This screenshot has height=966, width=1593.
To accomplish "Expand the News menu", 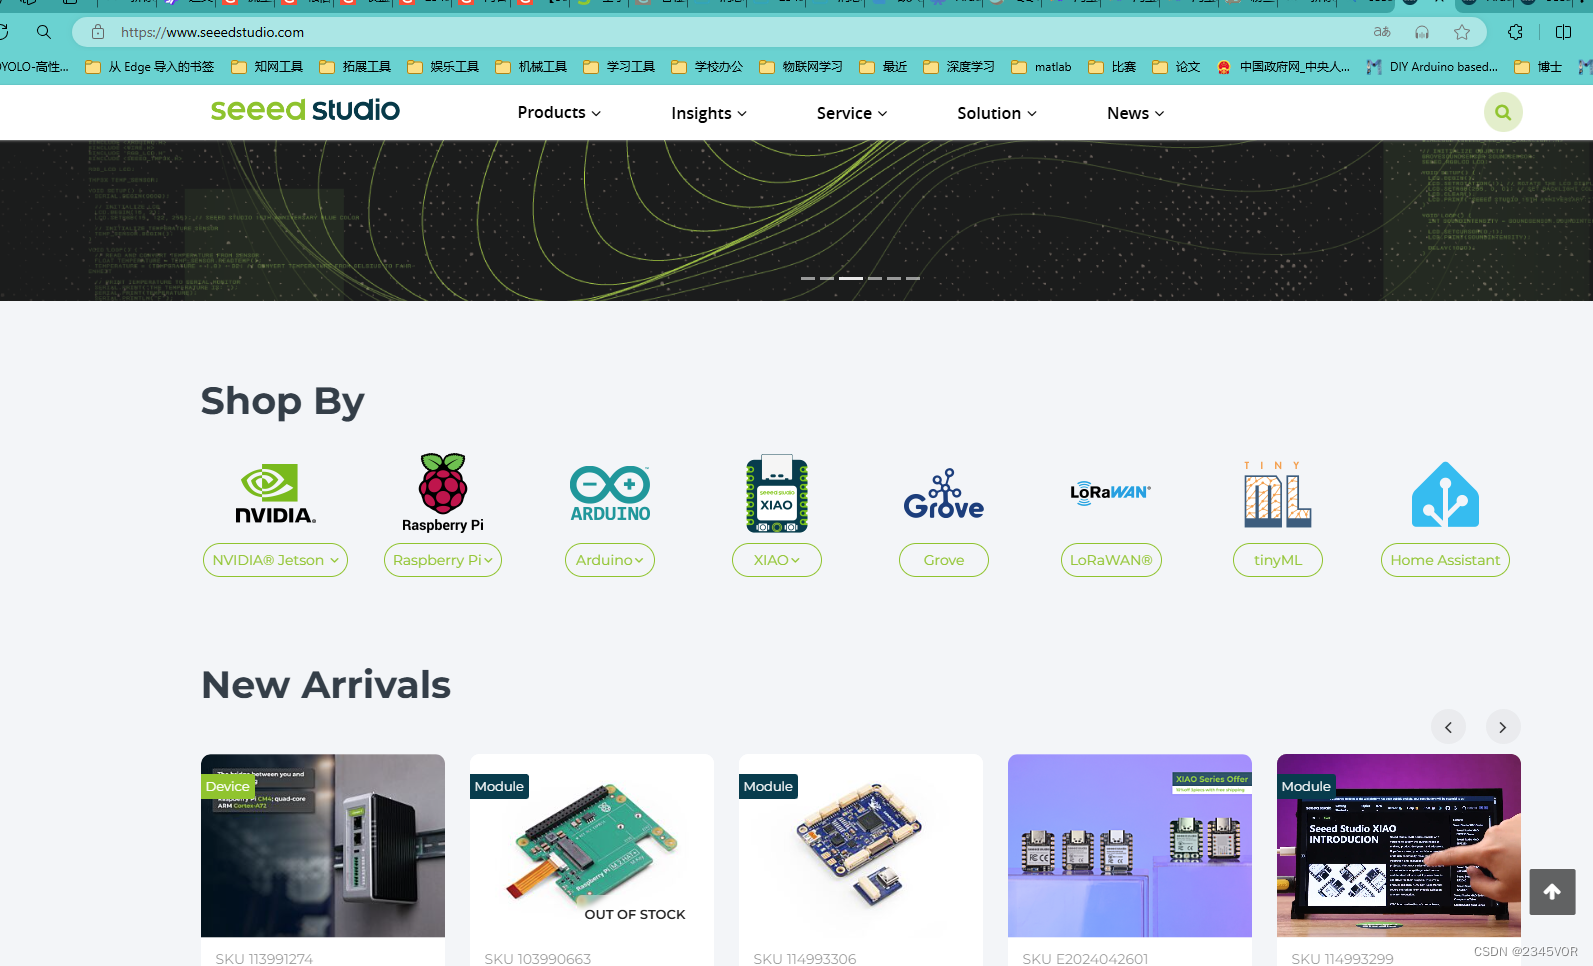I will click(1136, 113).
